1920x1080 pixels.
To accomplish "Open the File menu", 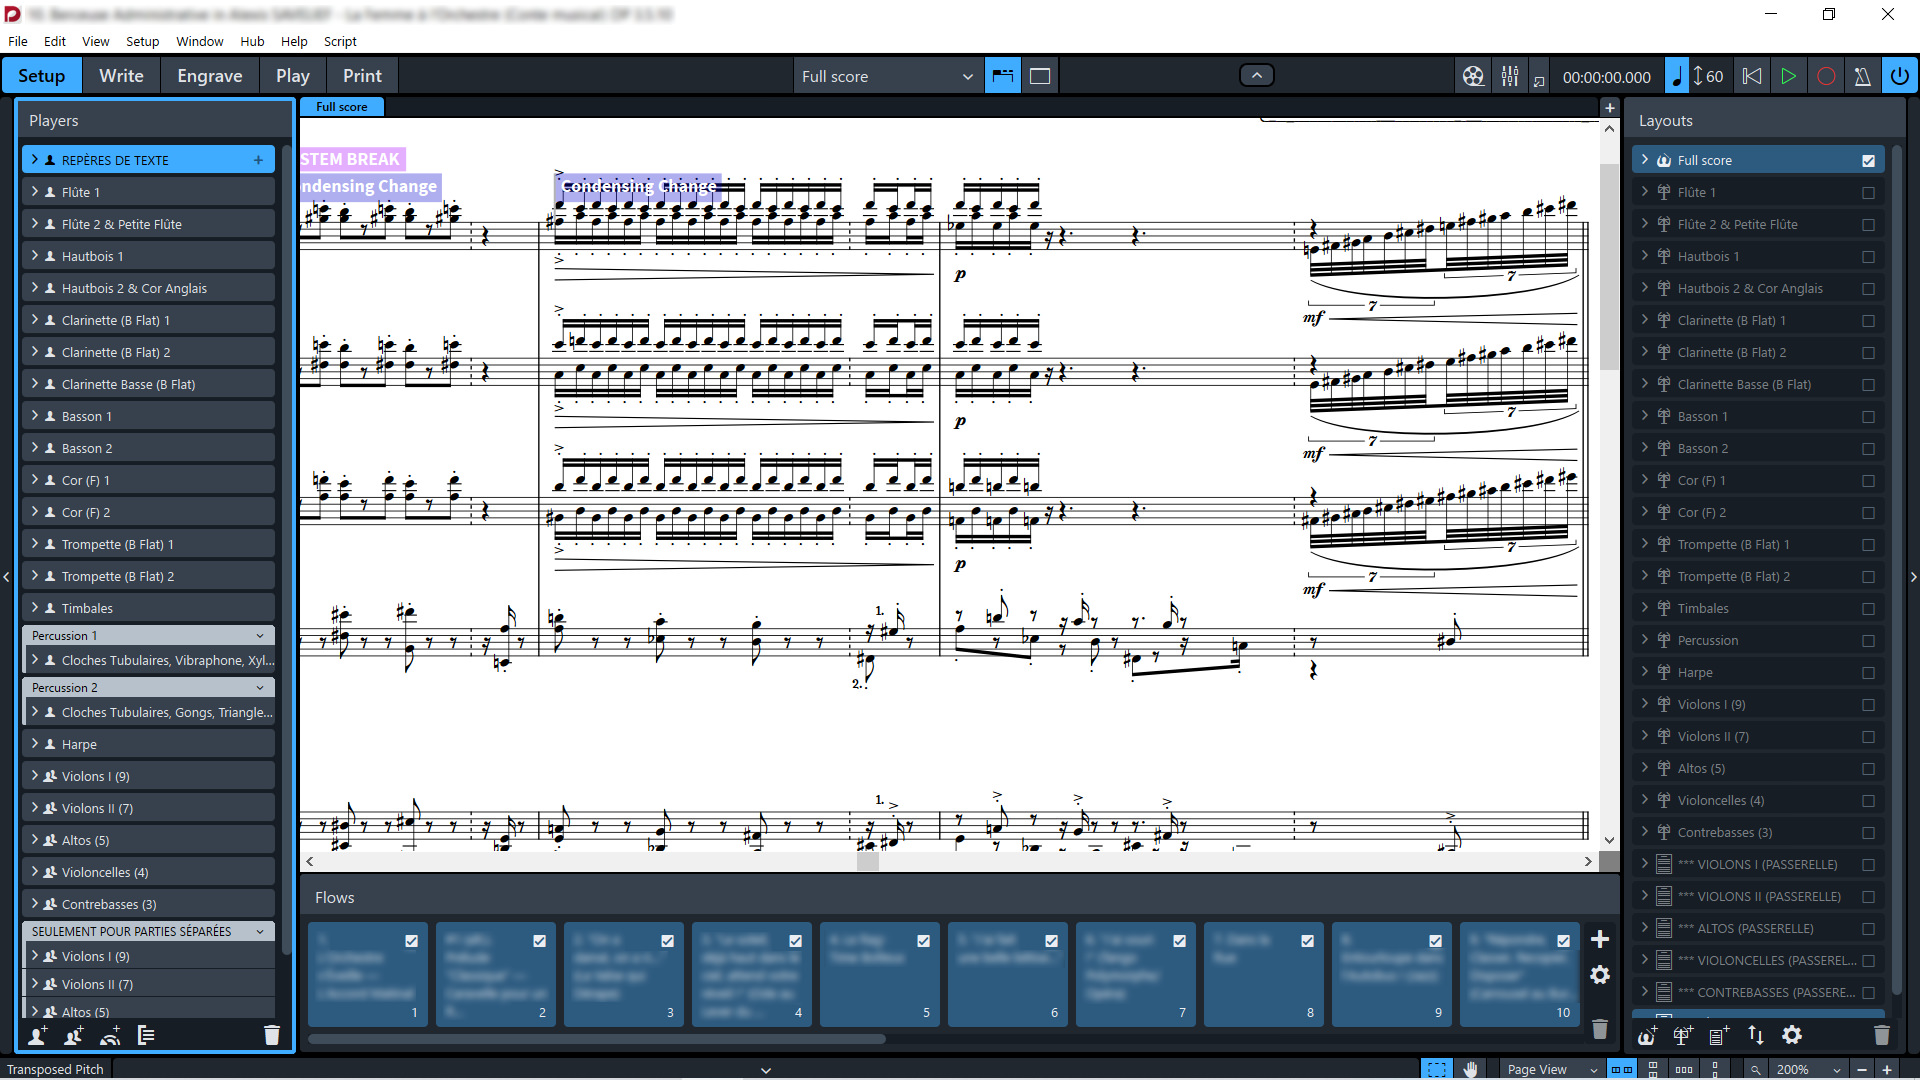I will pos(18,41).
